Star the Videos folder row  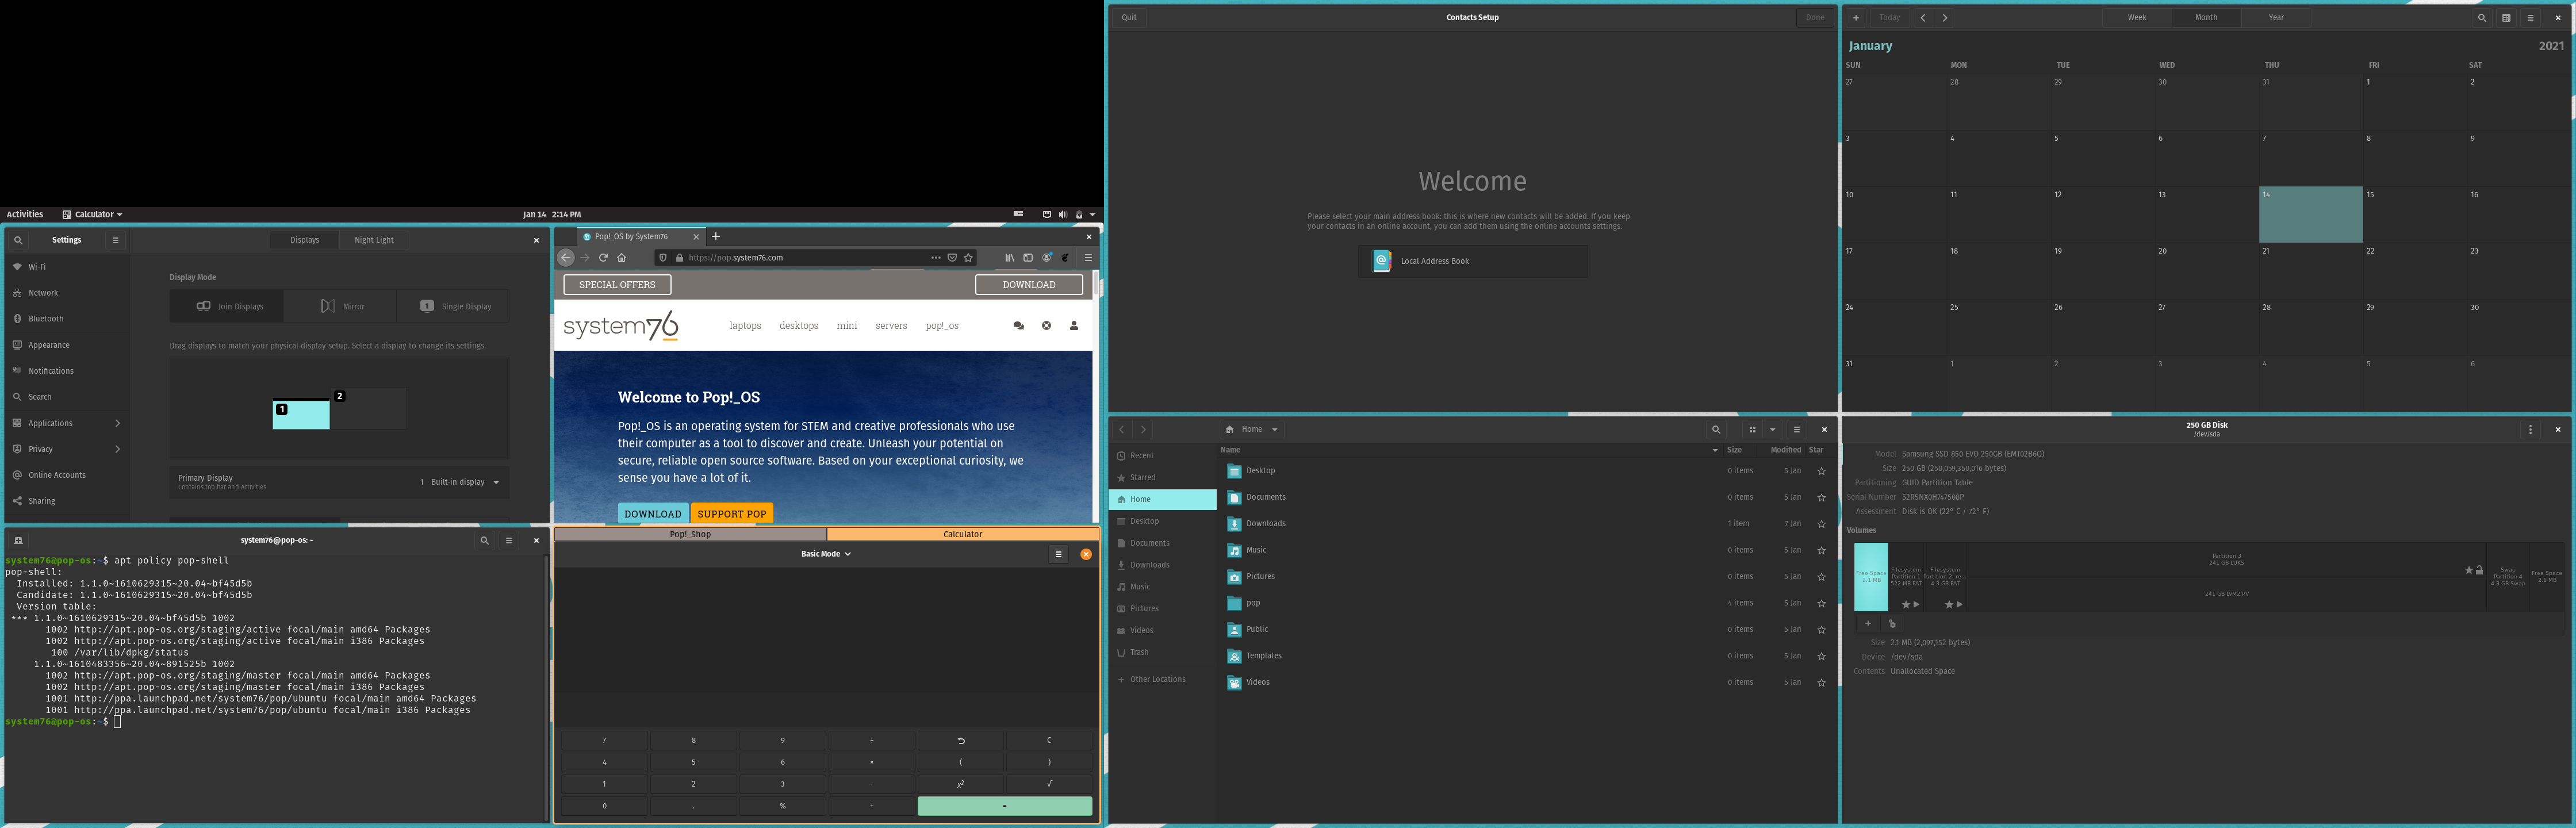coord(1821,683)
